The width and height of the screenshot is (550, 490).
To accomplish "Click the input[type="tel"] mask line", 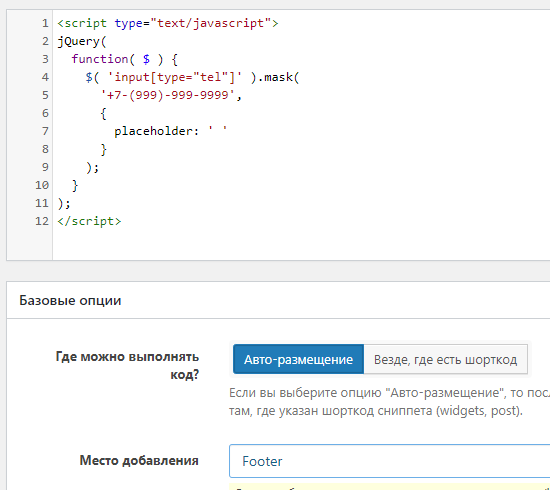I will pos(192,77).
